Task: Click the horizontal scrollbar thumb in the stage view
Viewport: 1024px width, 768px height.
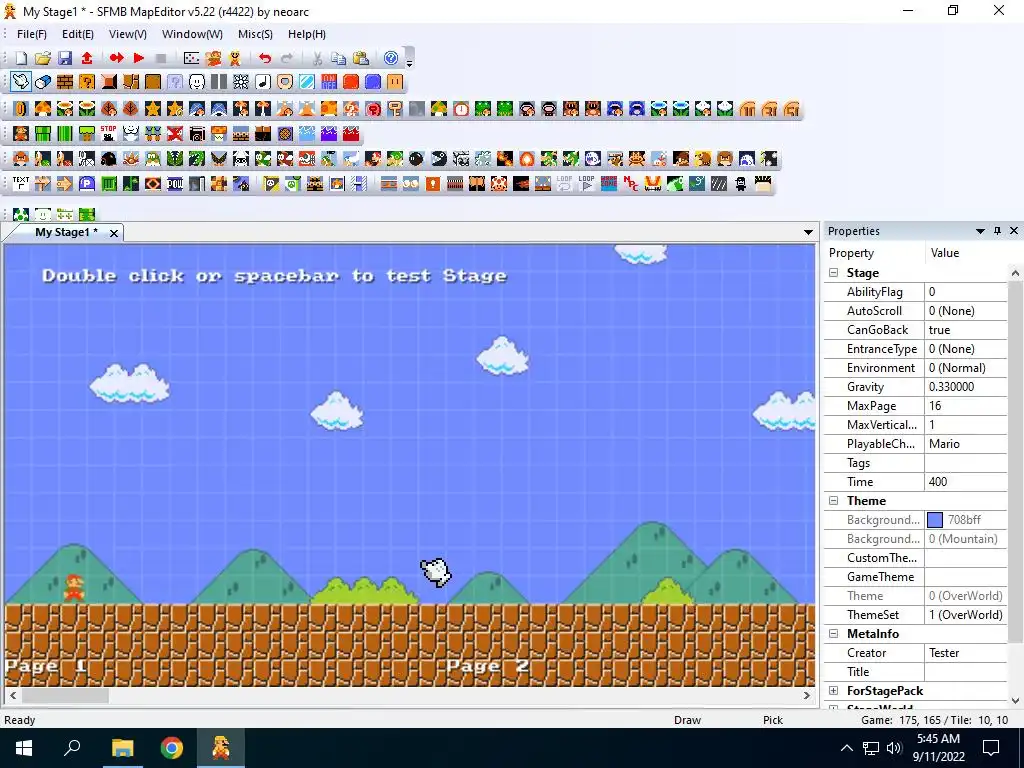Action: tap(65, 696)
